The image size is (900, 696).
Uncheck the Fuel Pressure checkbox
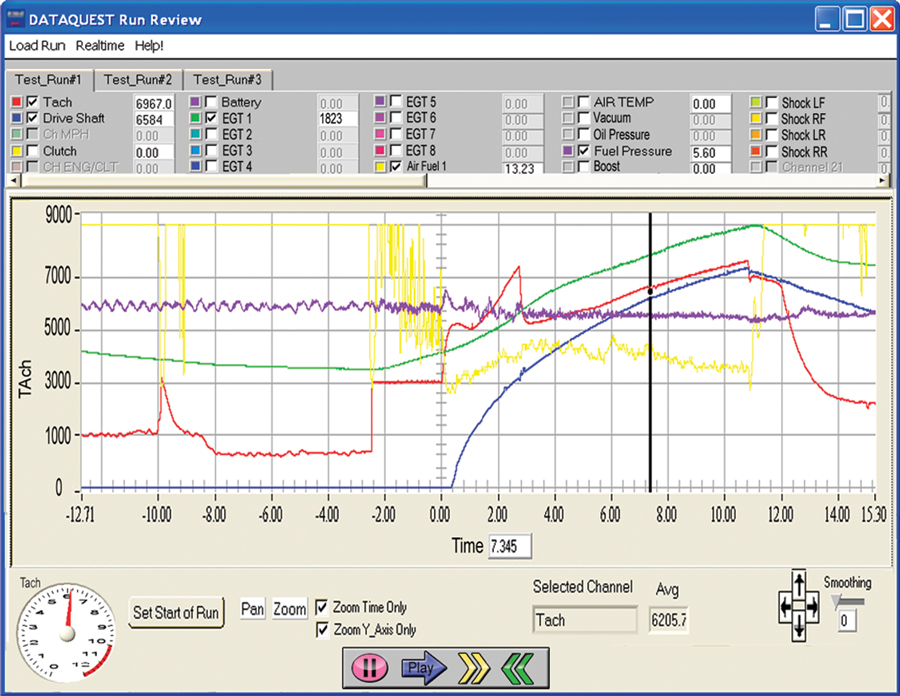pos(584,151)
